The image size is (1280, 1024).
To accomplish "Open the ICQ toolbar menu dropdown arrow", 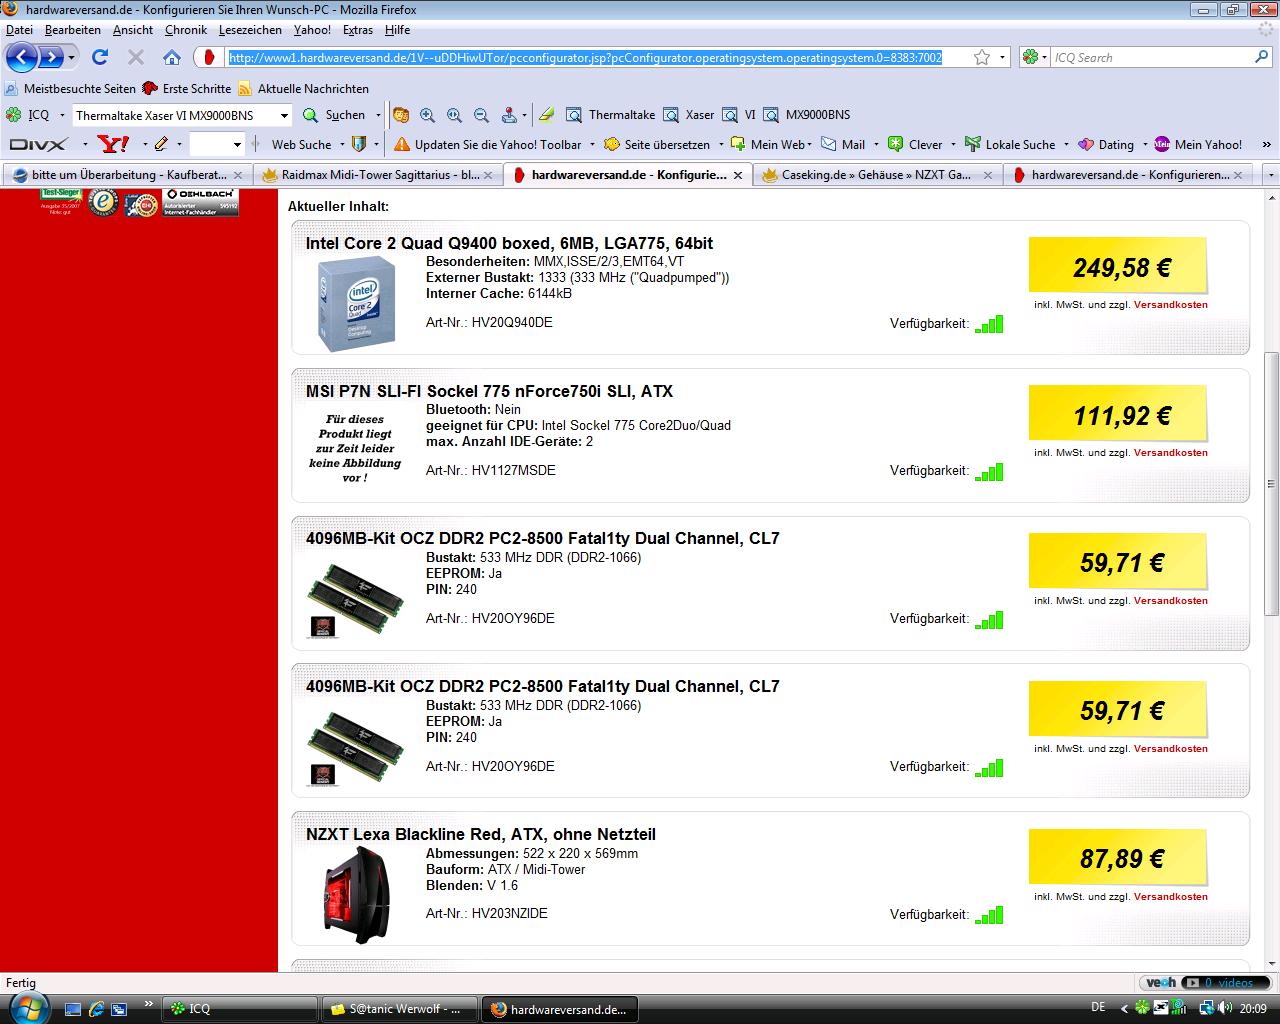I will [x=62, y=116].
